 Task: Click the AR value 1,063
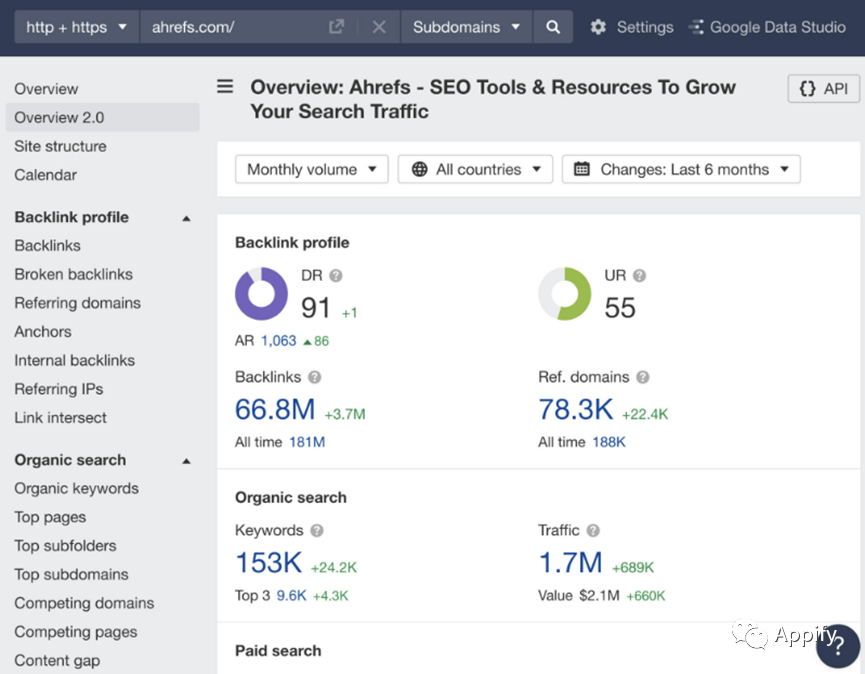pos(279,341)
